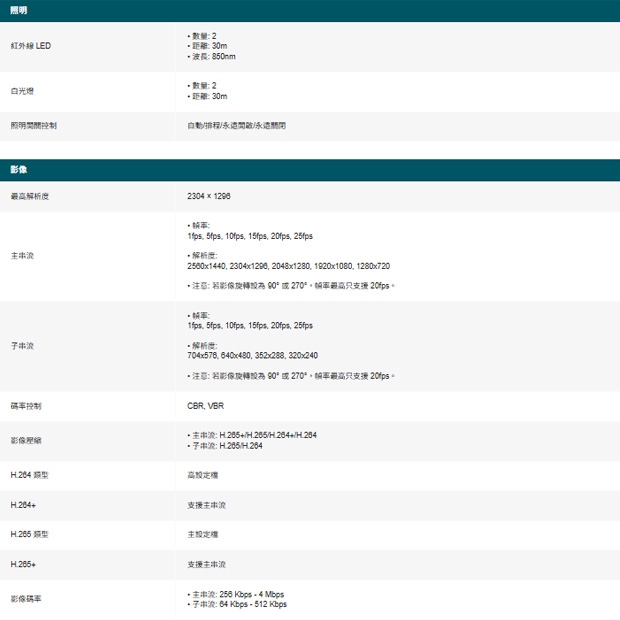The height and width of the screenshot is (620, 620).
Task: Click the 碼率控制 row label
Action: (26, 406)
